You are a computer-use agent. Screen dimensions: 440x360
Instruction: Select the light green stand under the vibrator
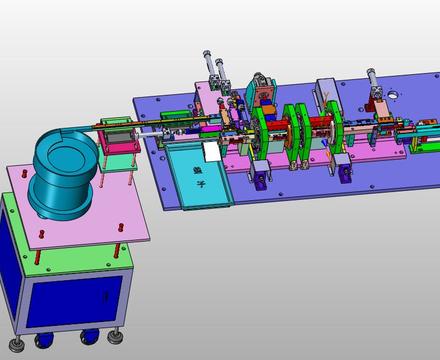pyautogui.click(x=117, y=162)
